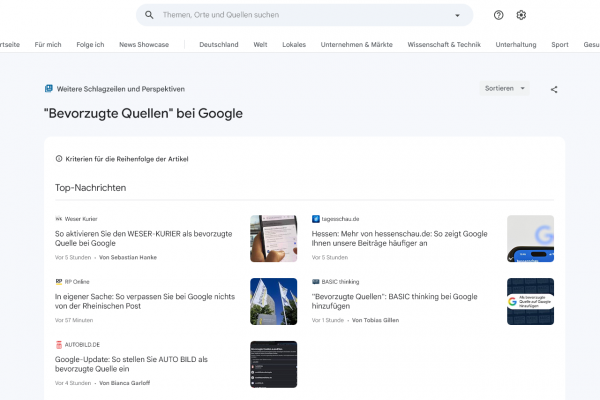Click the Weser Kurier source name
The width and height of the screenshot is (600, 400).
pyautogui.click(x=81, y=219)
